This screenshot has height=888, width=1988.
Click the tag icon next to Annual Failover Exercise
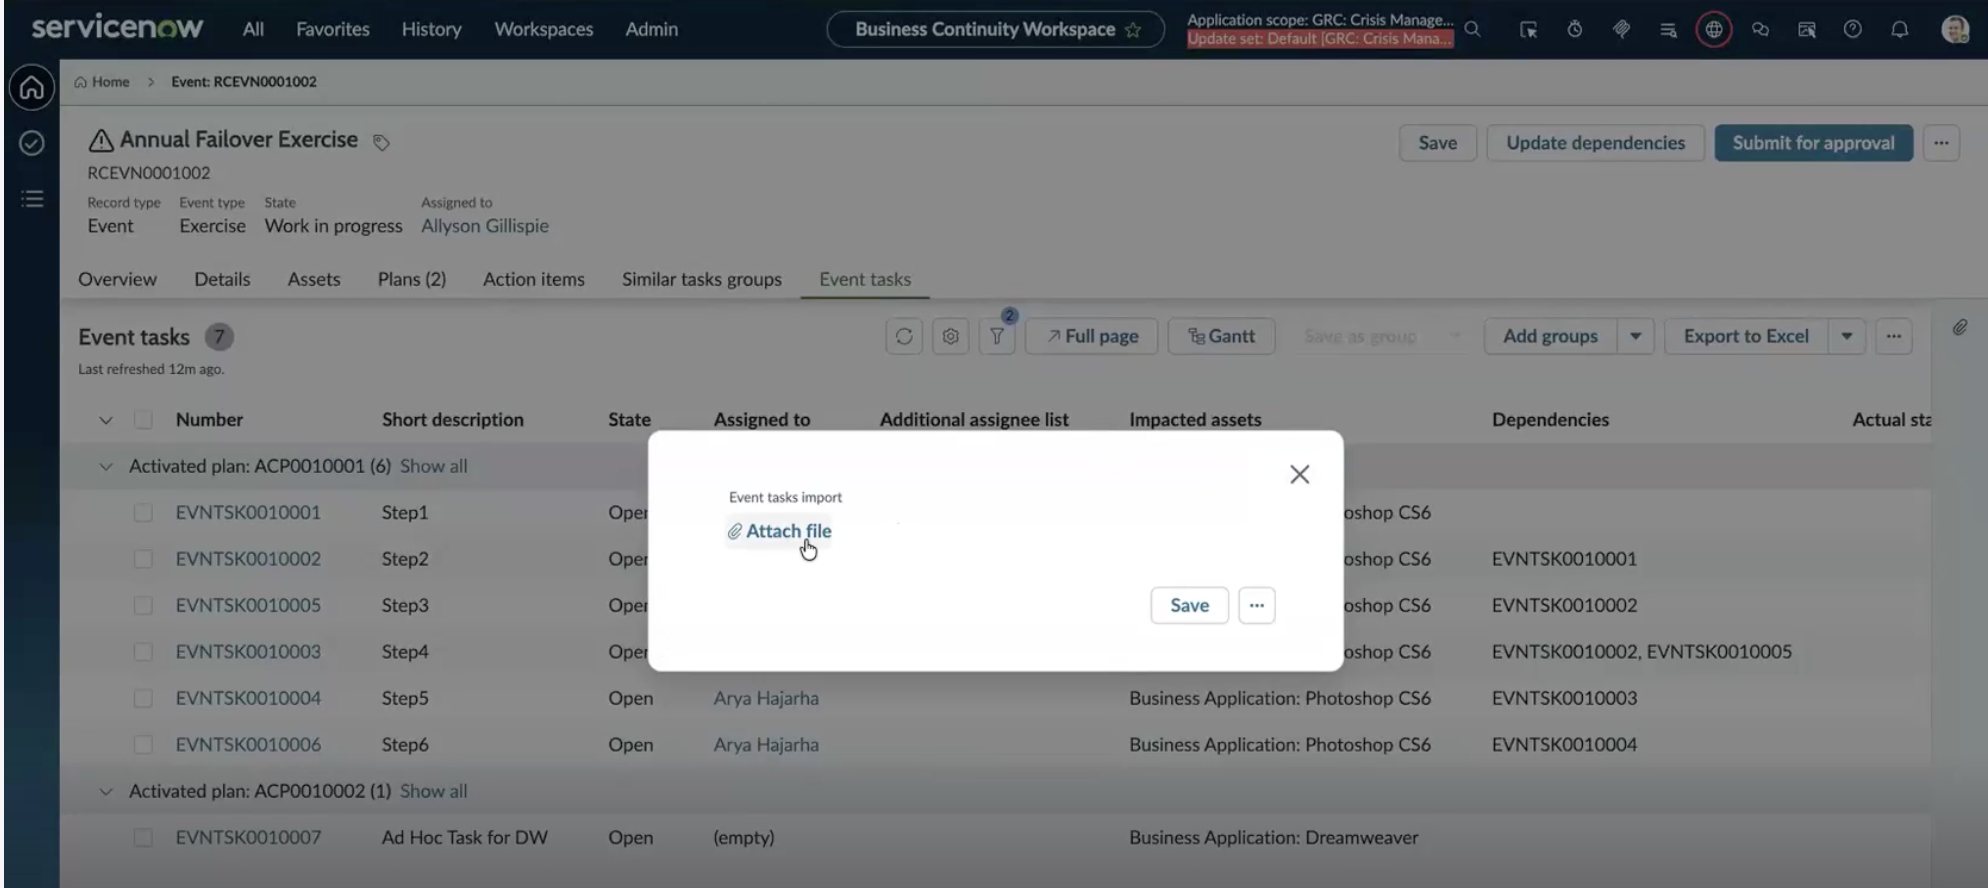pos(381,142)
